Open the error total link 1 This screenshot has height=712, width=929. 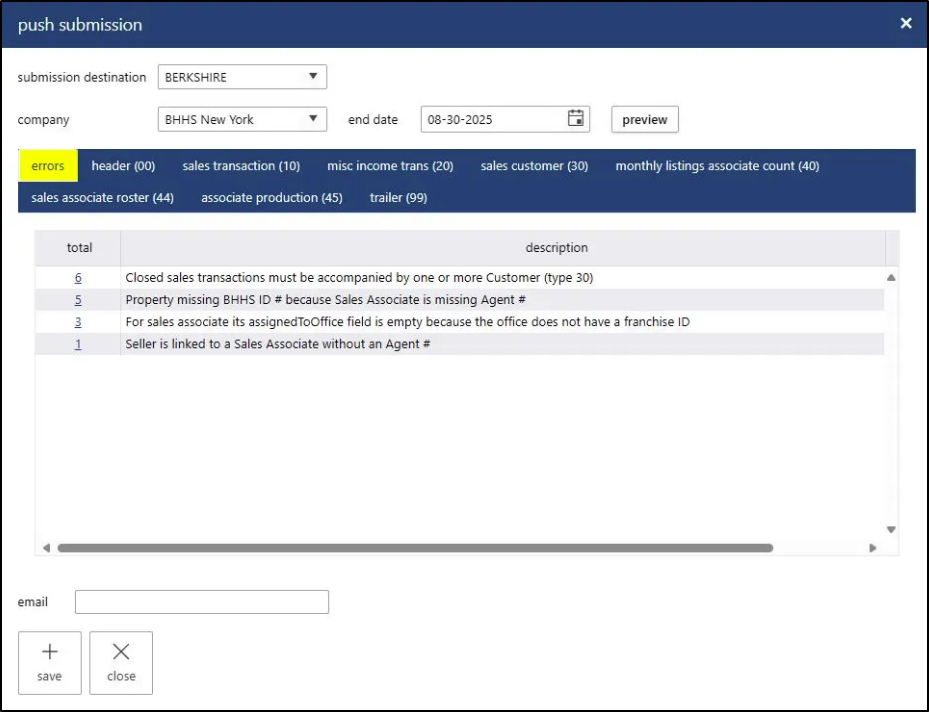pos(78,344)
